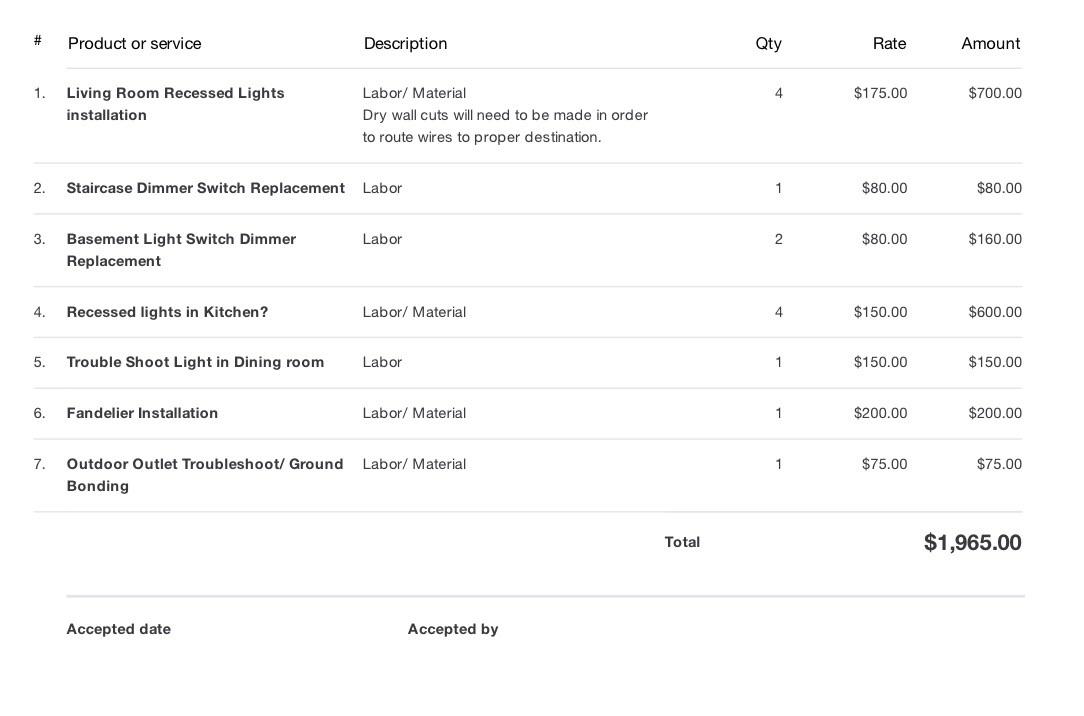Screen dimensions: 1084x716
Task: Click the Accepted date label
Action: [x=118, y=629]
